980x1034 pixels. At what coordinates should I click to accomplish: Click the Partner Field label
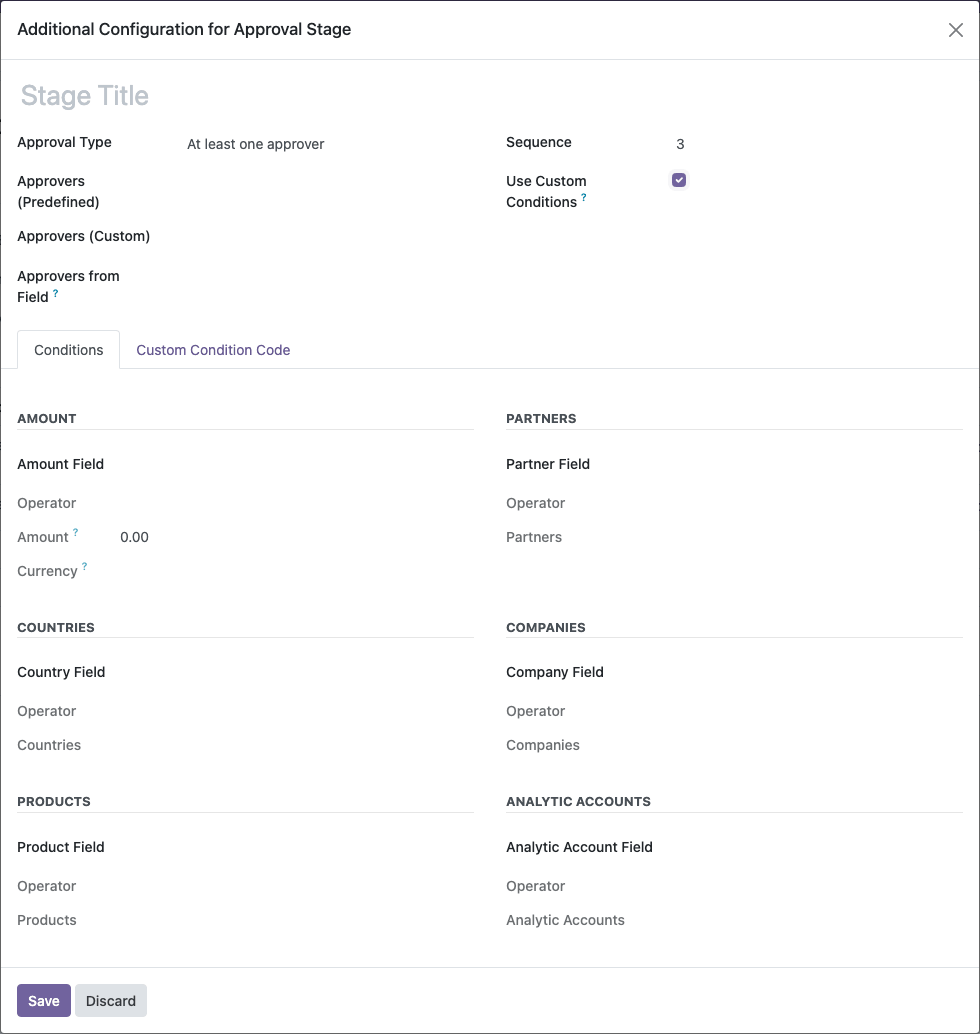[x=548, y=464]
